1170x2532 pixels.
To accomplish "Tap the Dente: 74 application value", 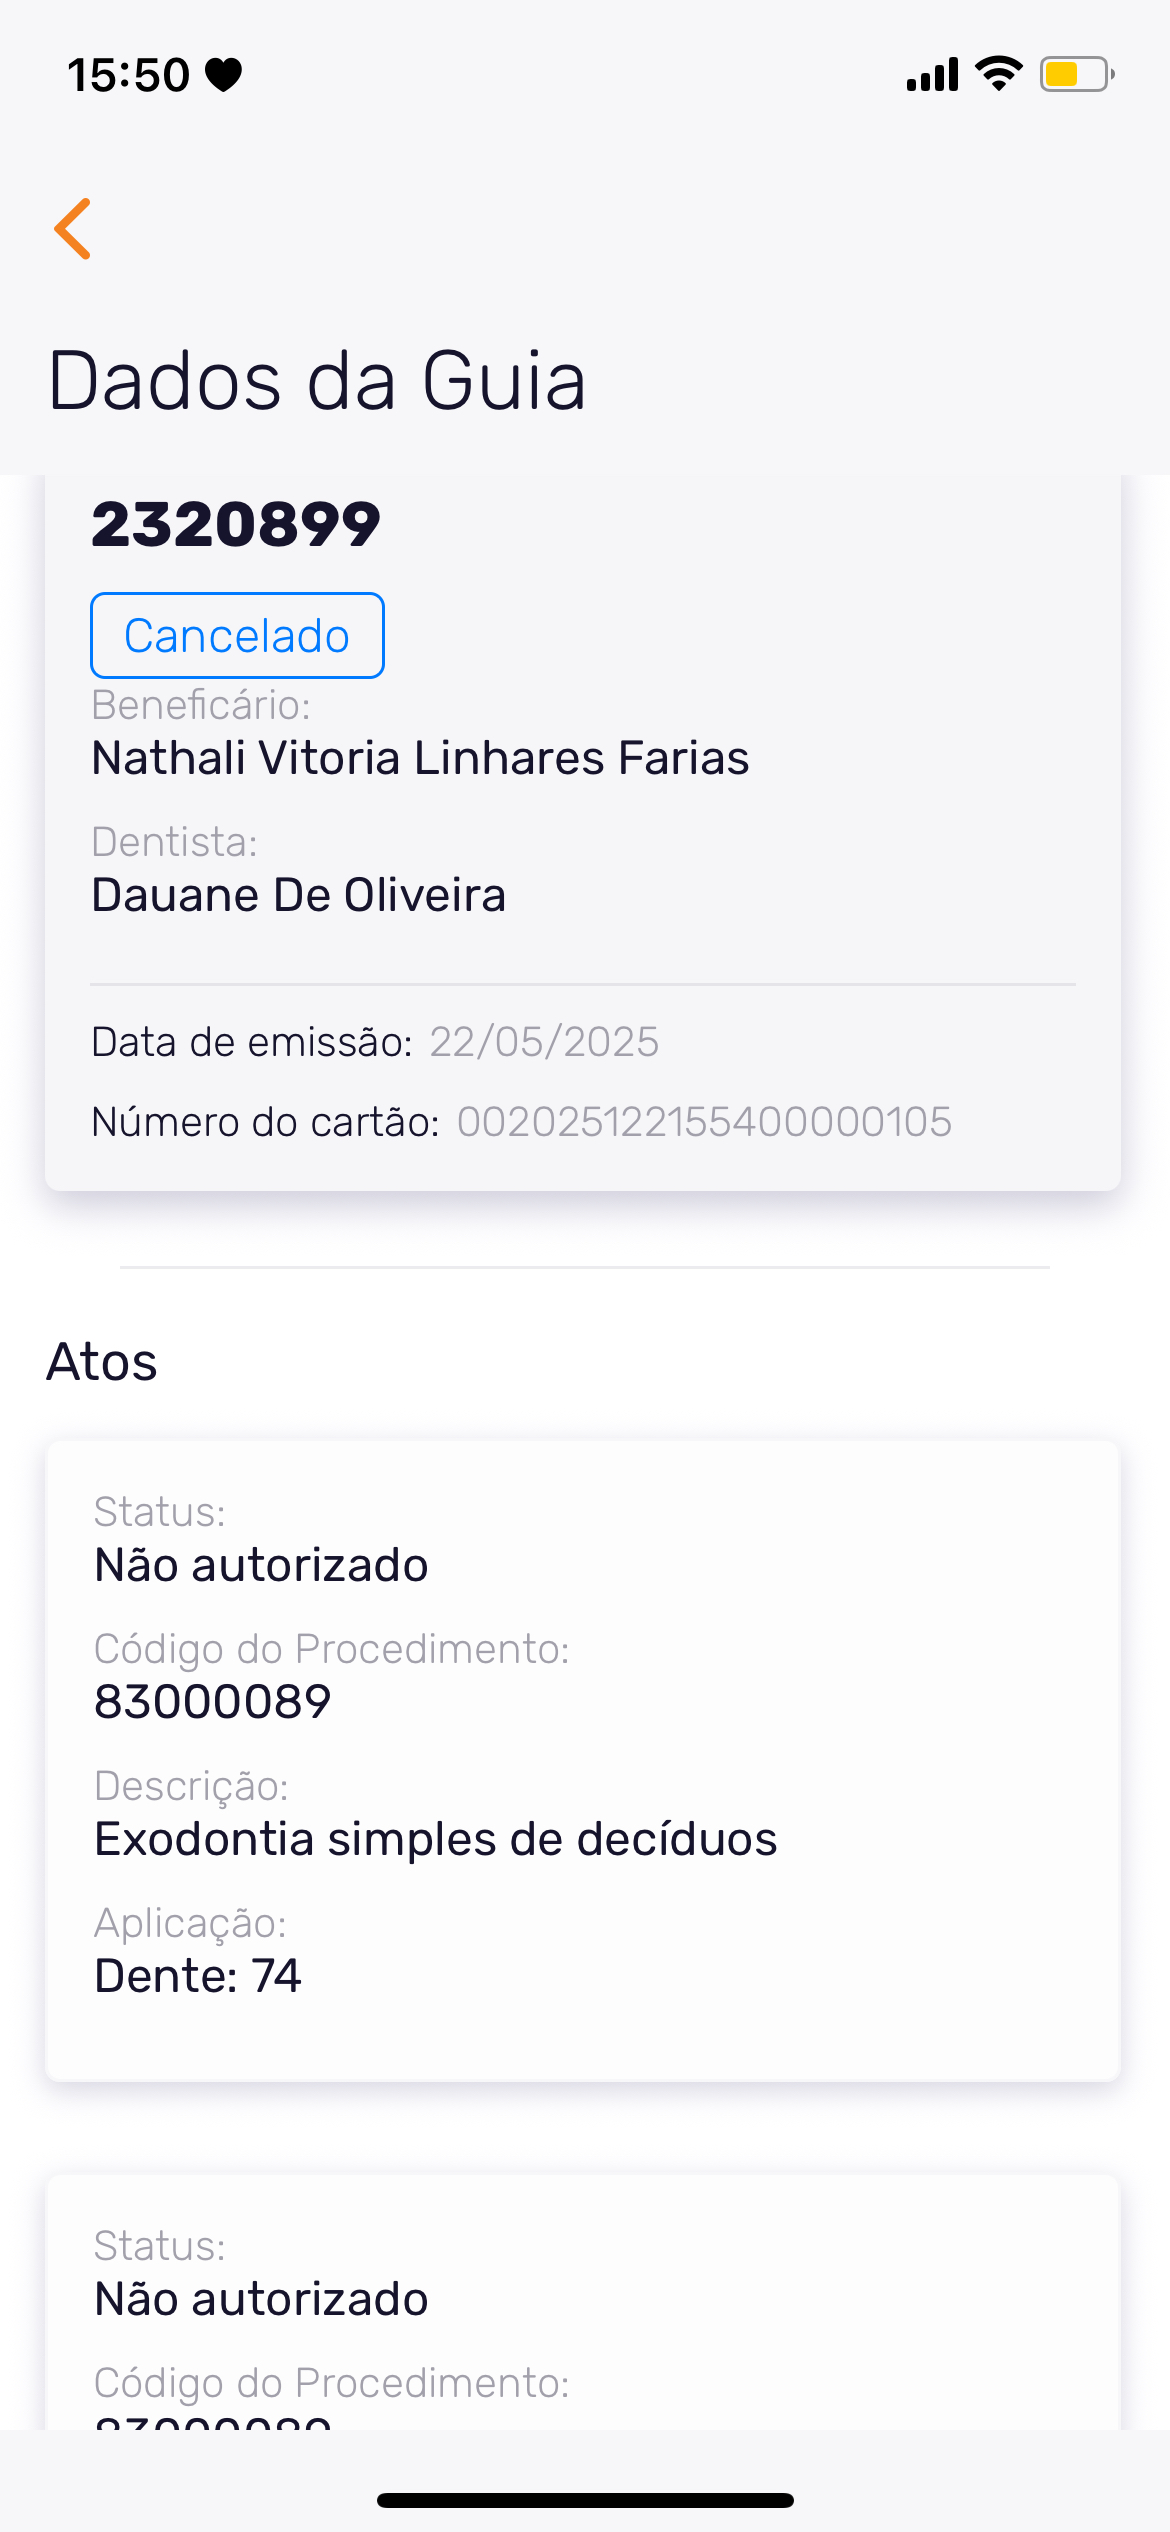I will pos(198,1976).
